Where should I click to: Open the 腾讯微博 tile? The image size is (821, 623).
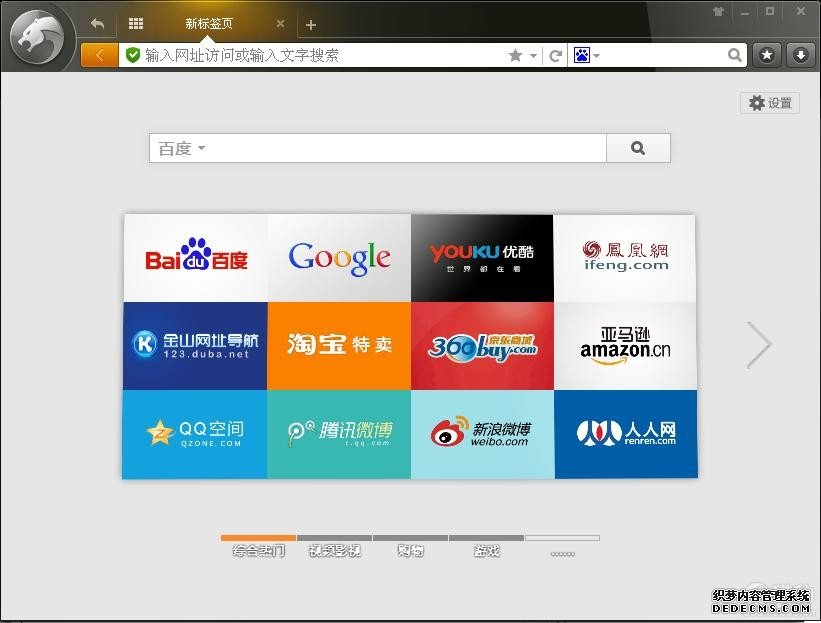[x=339, y=434]
